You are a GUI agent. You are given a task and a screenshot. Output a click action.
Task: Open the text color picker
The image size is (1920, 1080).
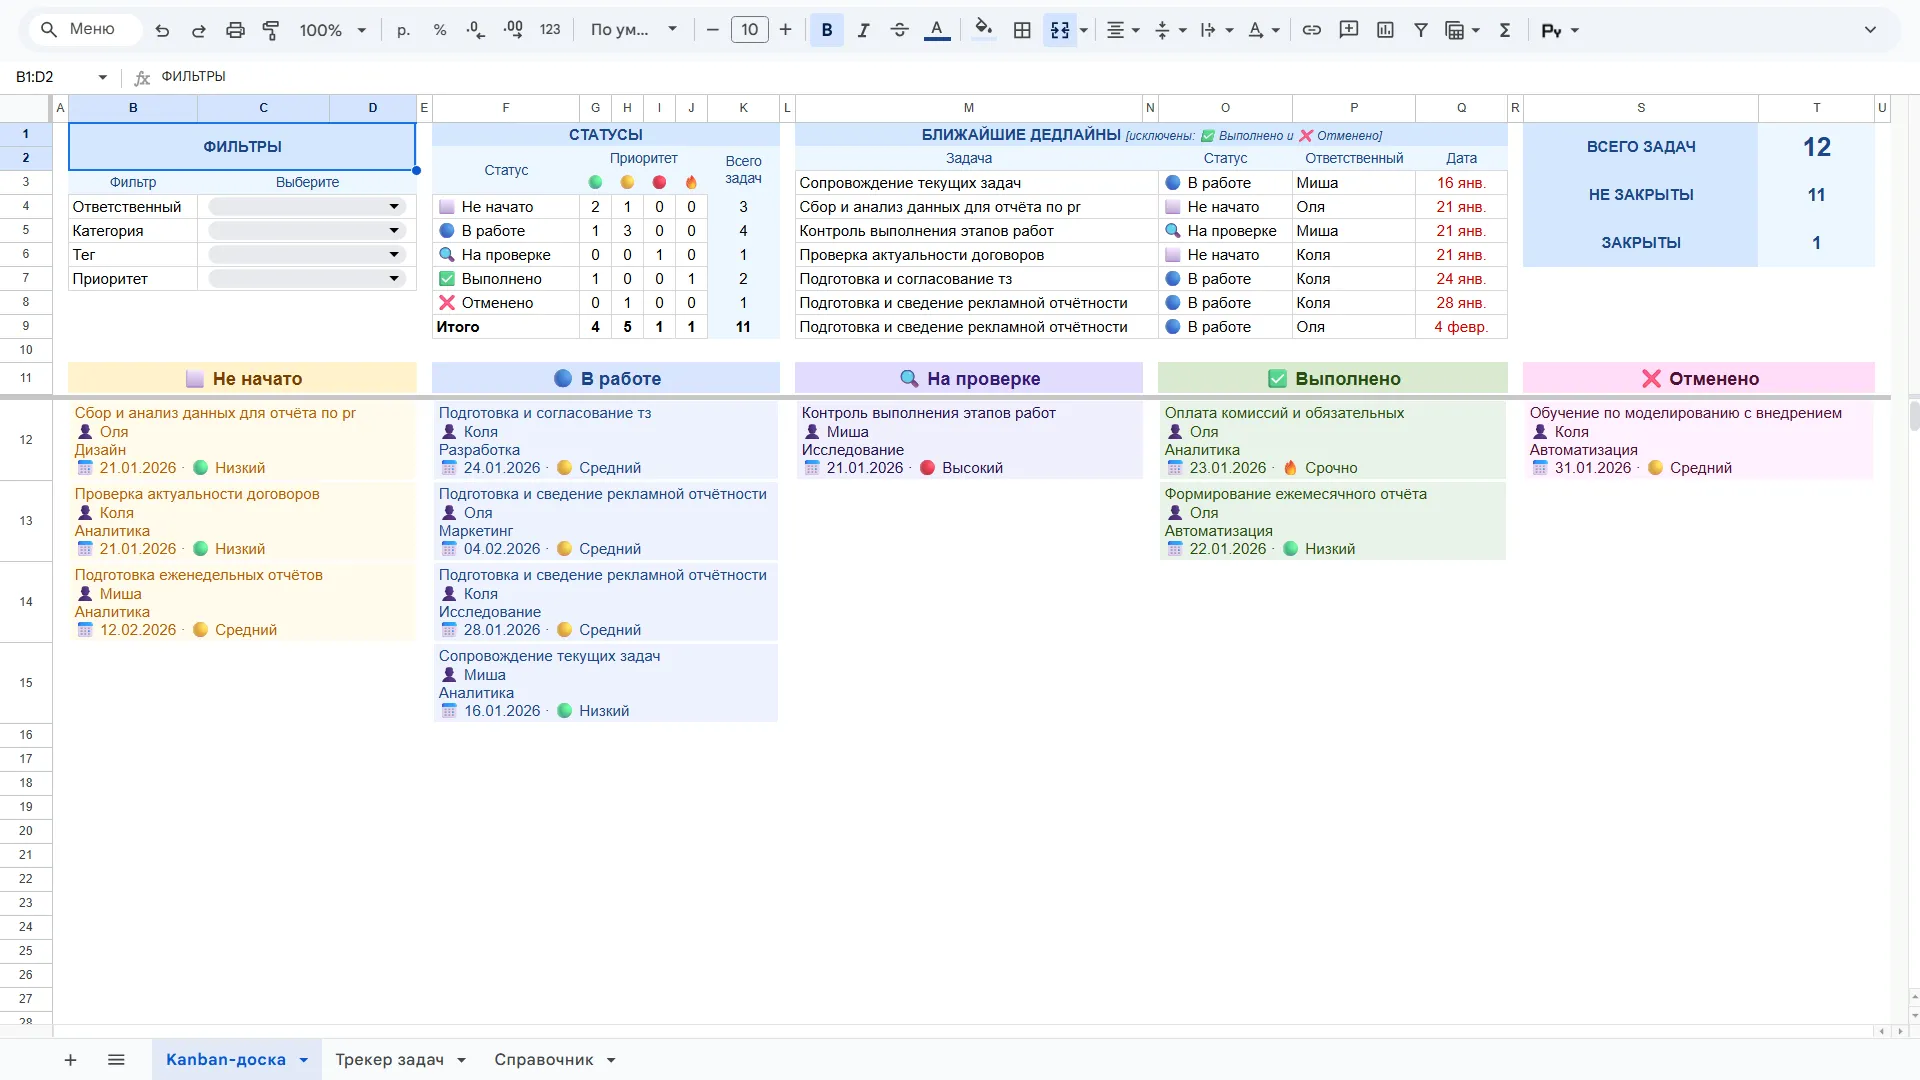pyautogui.click(x=937, y=30)
